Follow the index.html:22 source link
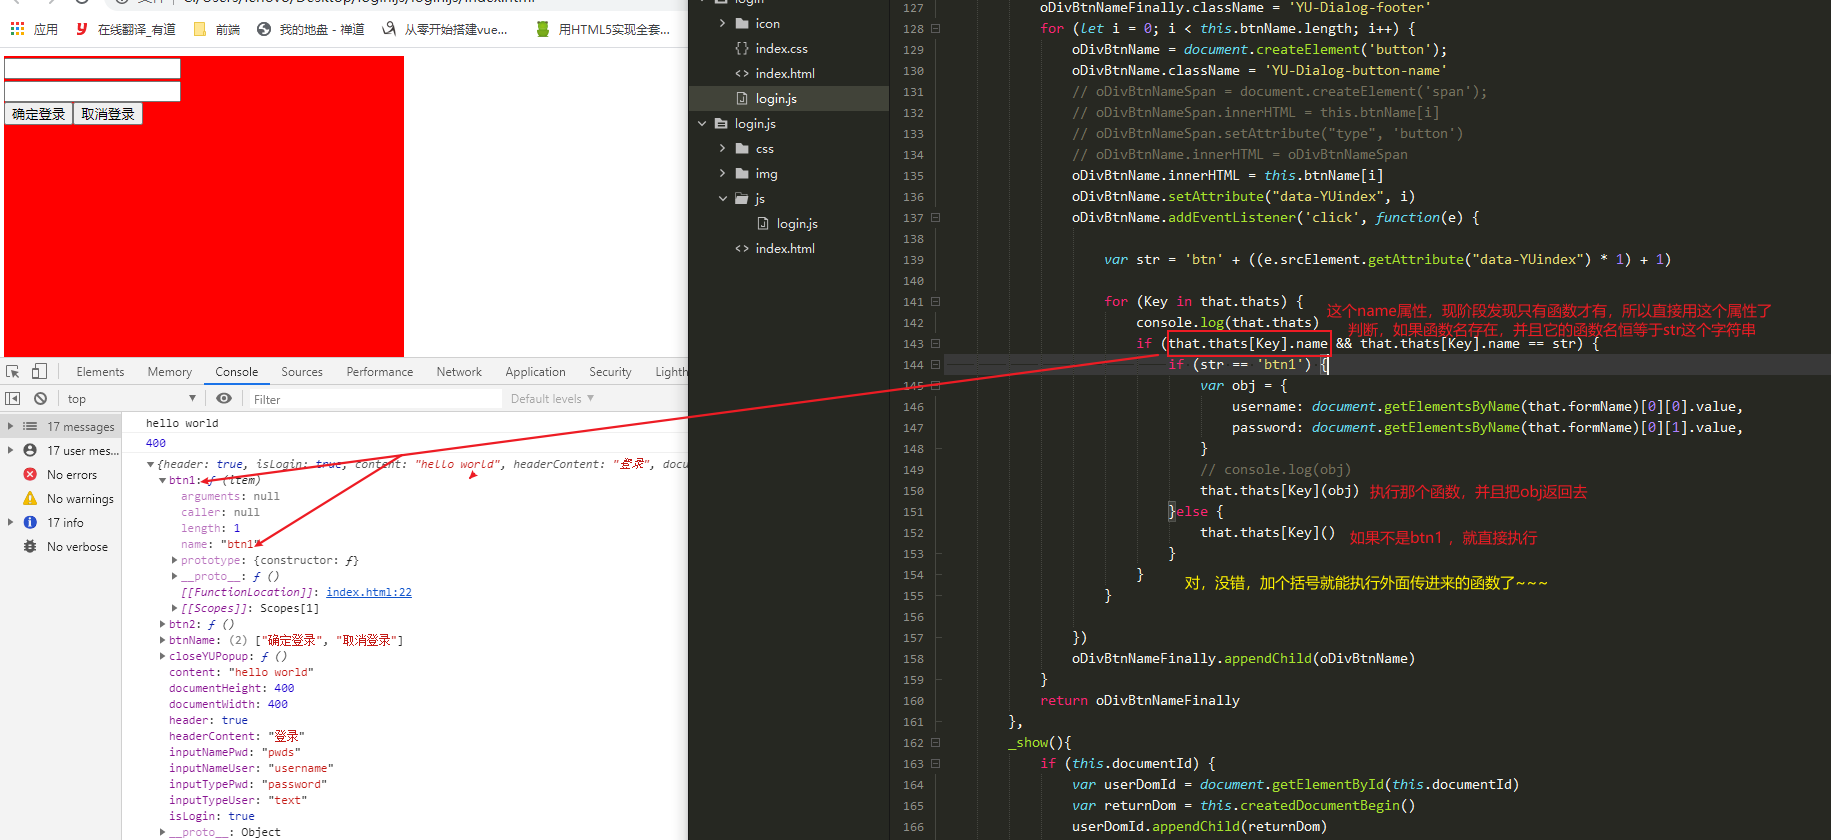This screenshot has width=1831, height=840. pos(369,592)
